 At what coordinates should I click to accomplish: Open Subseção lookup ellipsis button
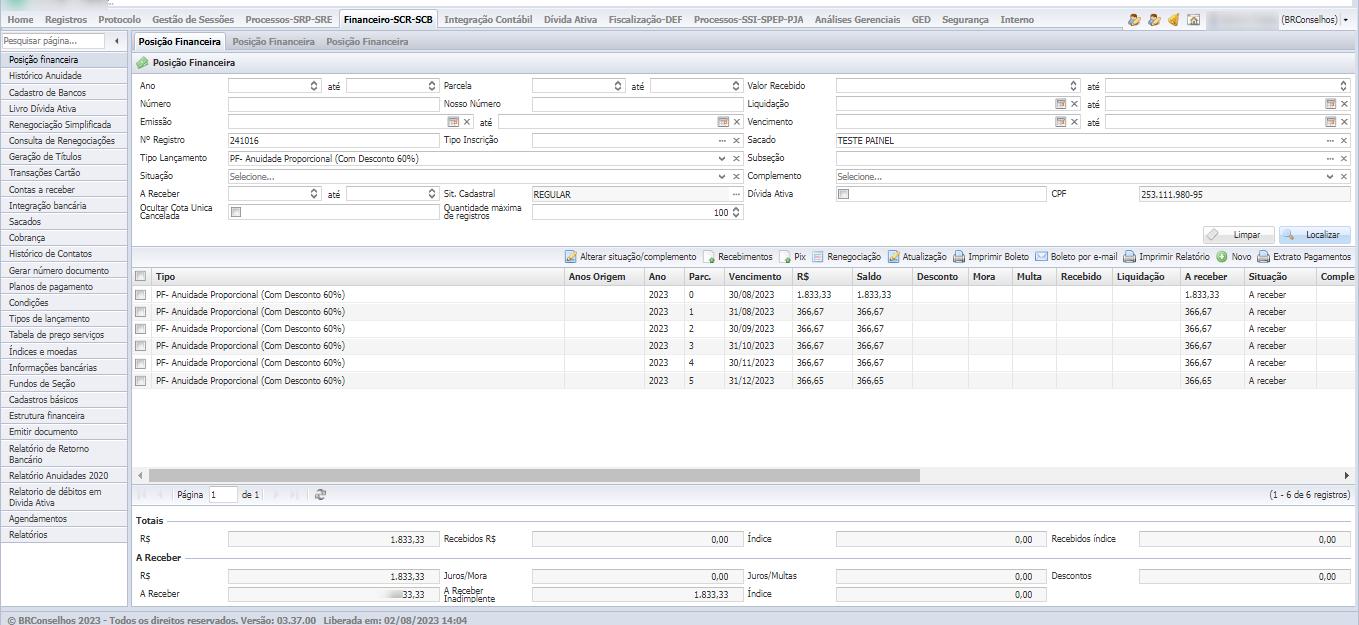(1330, 159)
